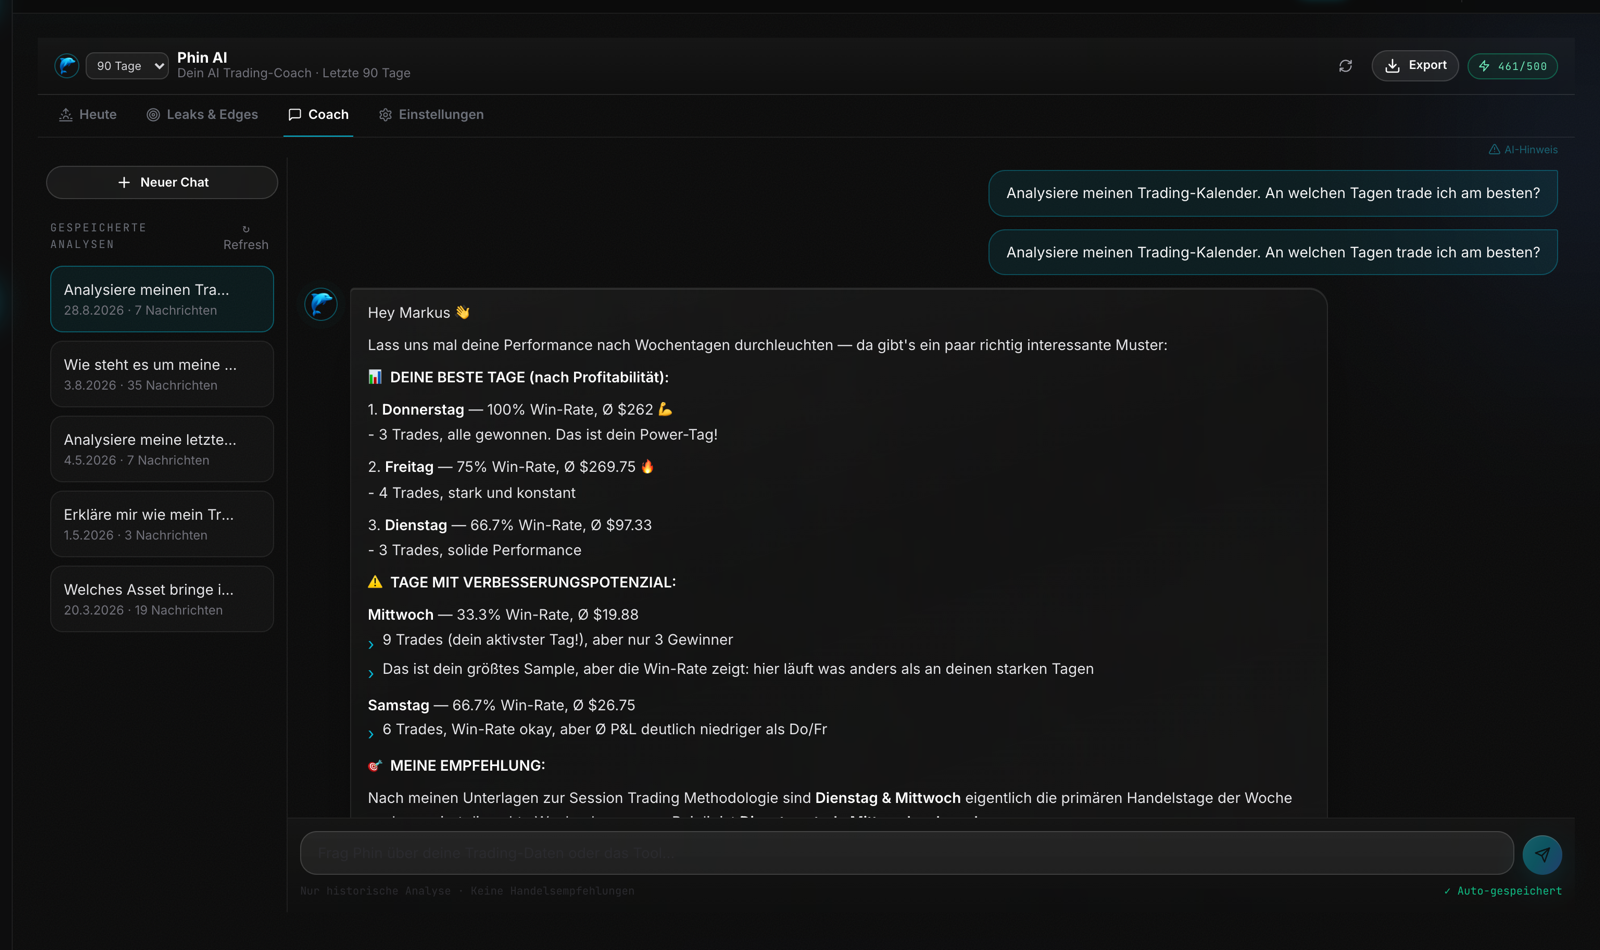Start a new chat with Neuer Chat

162,182
